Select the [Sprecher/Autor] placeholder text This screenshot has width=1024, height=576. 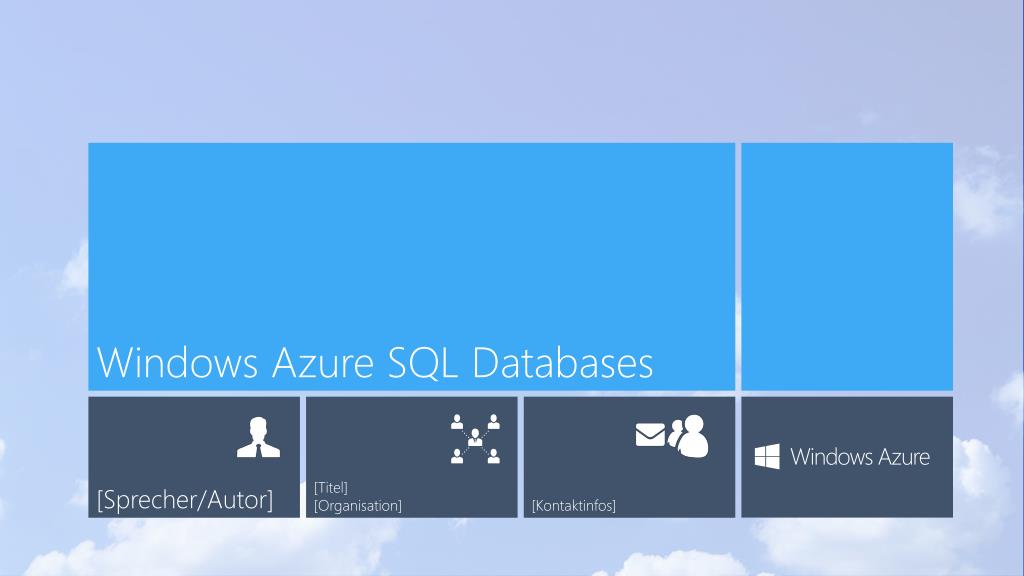coord(185,500)
